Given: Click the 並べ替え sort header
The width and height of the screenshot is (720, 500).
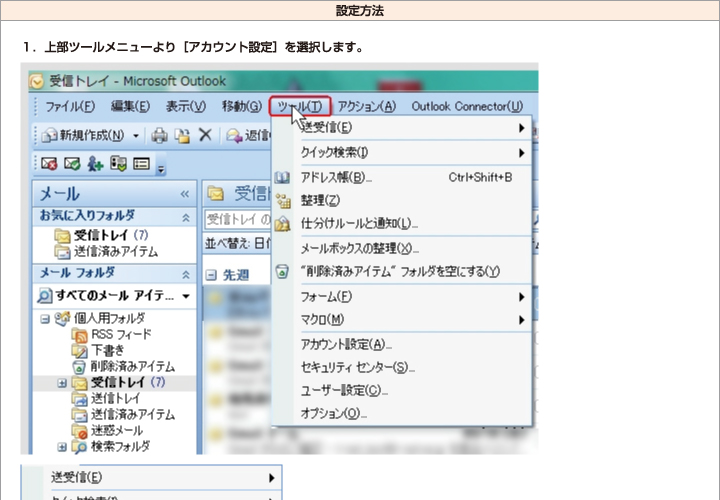Looking at the screenshot, I should [x=238, y=243].
